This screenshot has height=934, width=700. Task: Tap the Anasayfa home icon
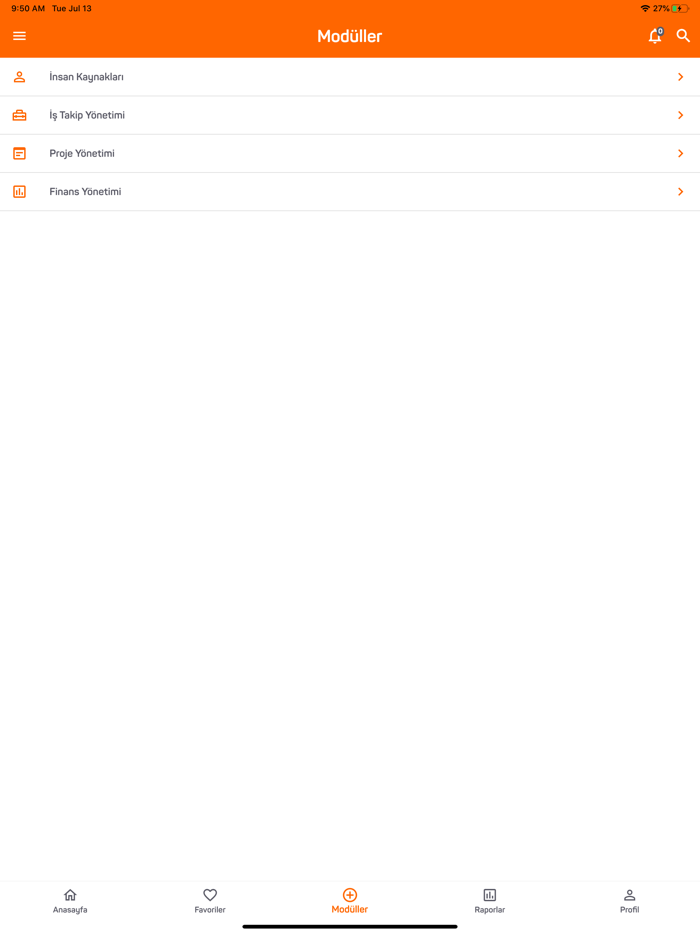point(70,895)
